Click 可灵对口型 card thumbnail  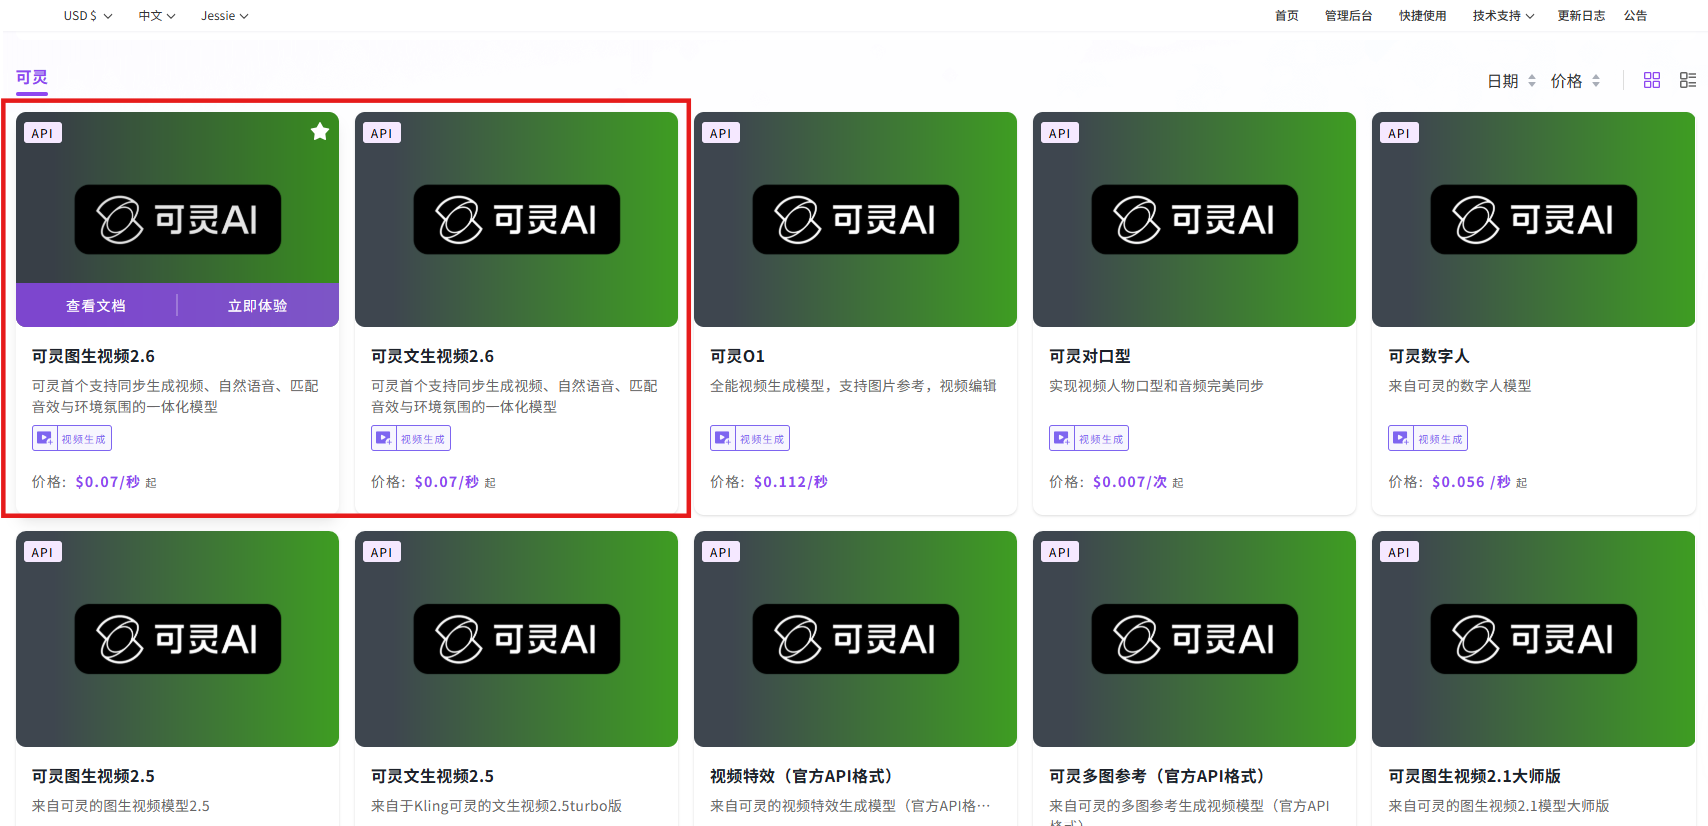coord(1194,219)
